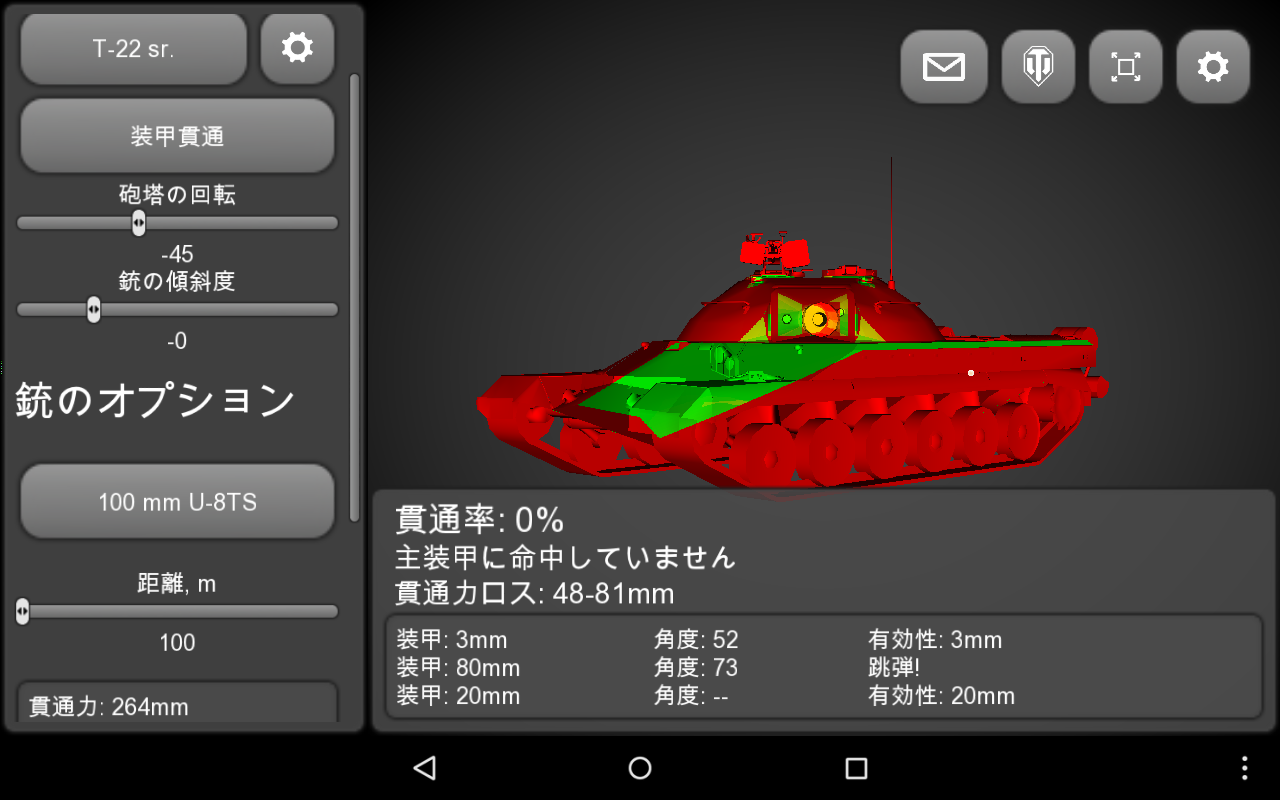Viewport: 1280px width, 800px height.
Task: Open the three-dot overflow menu
Action: 1244,767
